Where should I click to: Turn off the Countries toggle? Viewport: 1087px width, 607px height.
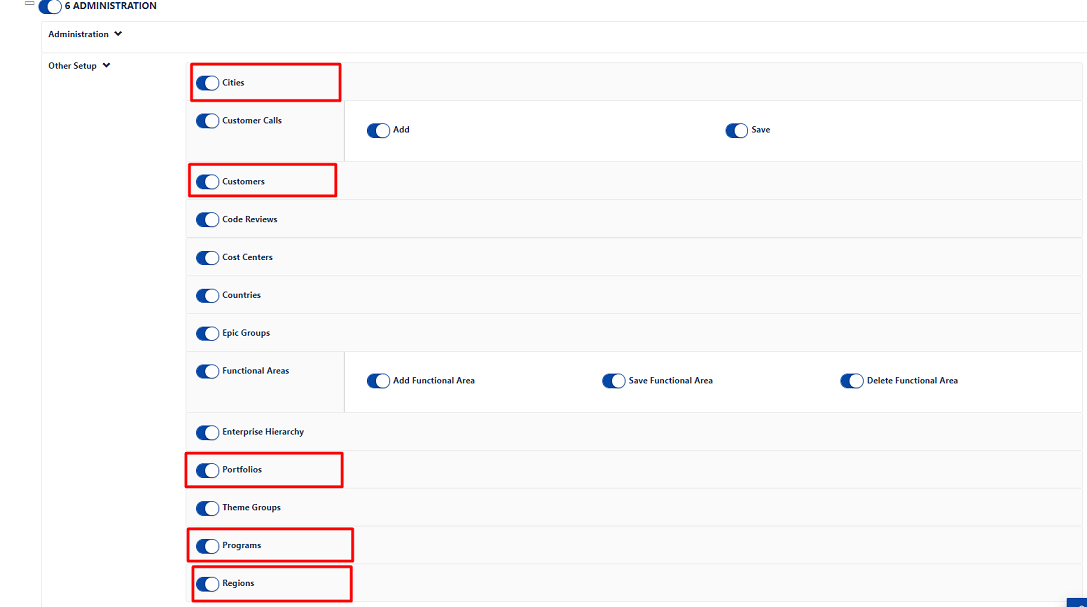(207, 296)
